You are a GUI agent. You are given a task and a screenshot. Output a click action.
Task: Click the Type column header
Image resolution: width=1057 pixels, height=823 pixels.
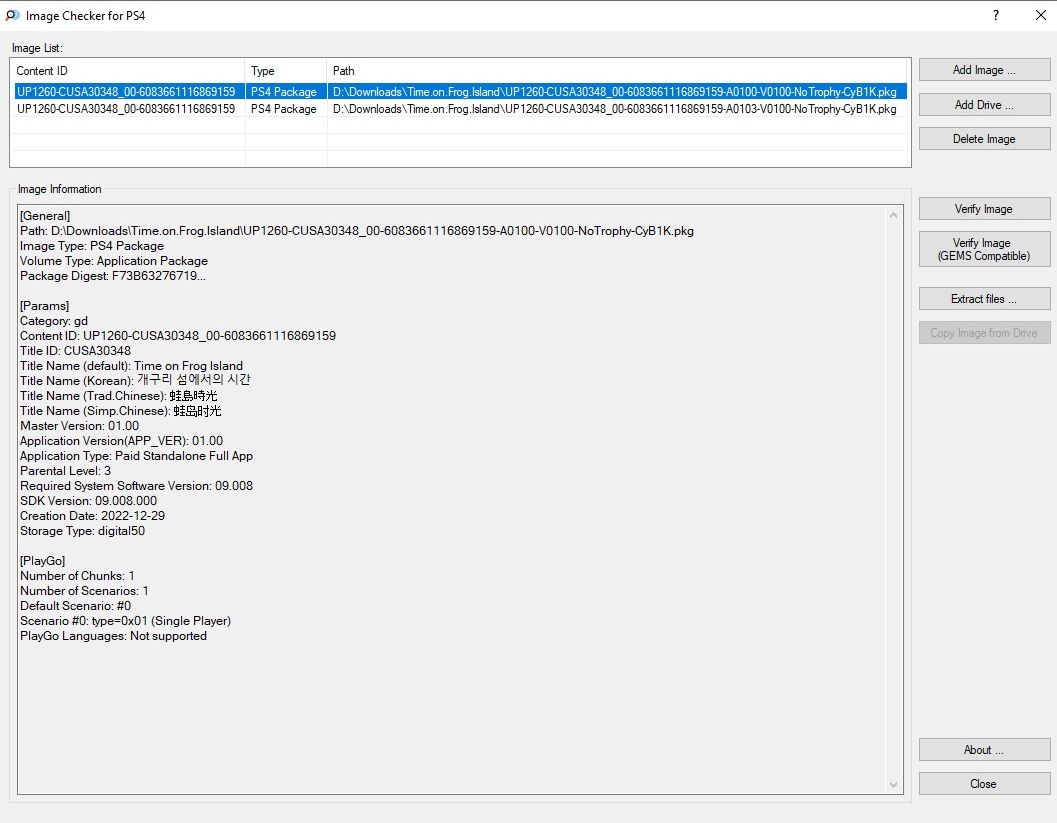pos(286,71)
